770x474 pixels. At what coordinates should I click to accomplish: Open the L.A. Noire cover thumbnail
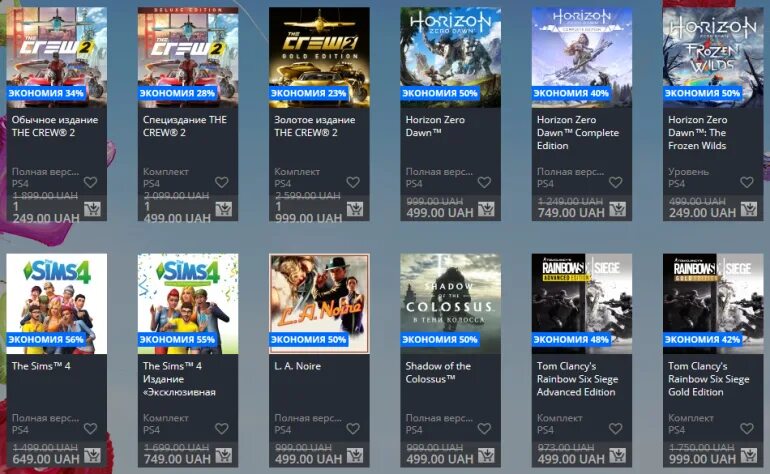coord(319,304)
